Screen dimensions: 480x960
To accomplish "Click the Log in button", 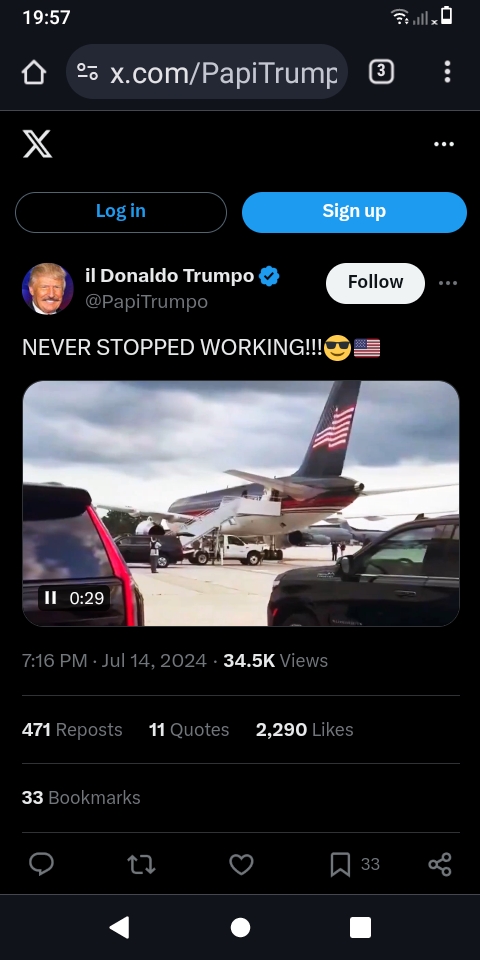I will pos(121,212).
